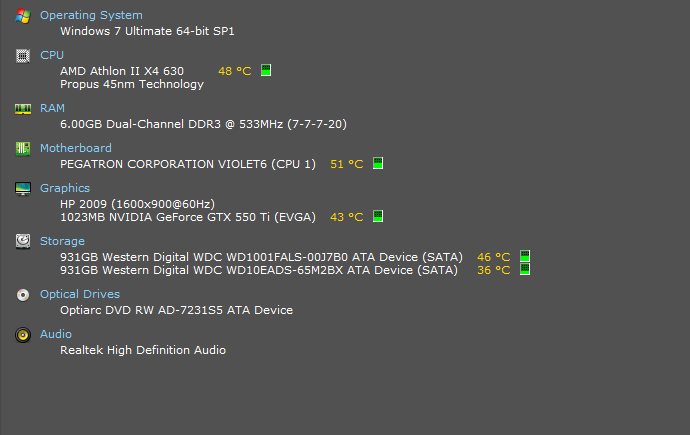Viewport: 690px width, 435px height.
Task: Open the CPU section heading
Action: point(52,55)
